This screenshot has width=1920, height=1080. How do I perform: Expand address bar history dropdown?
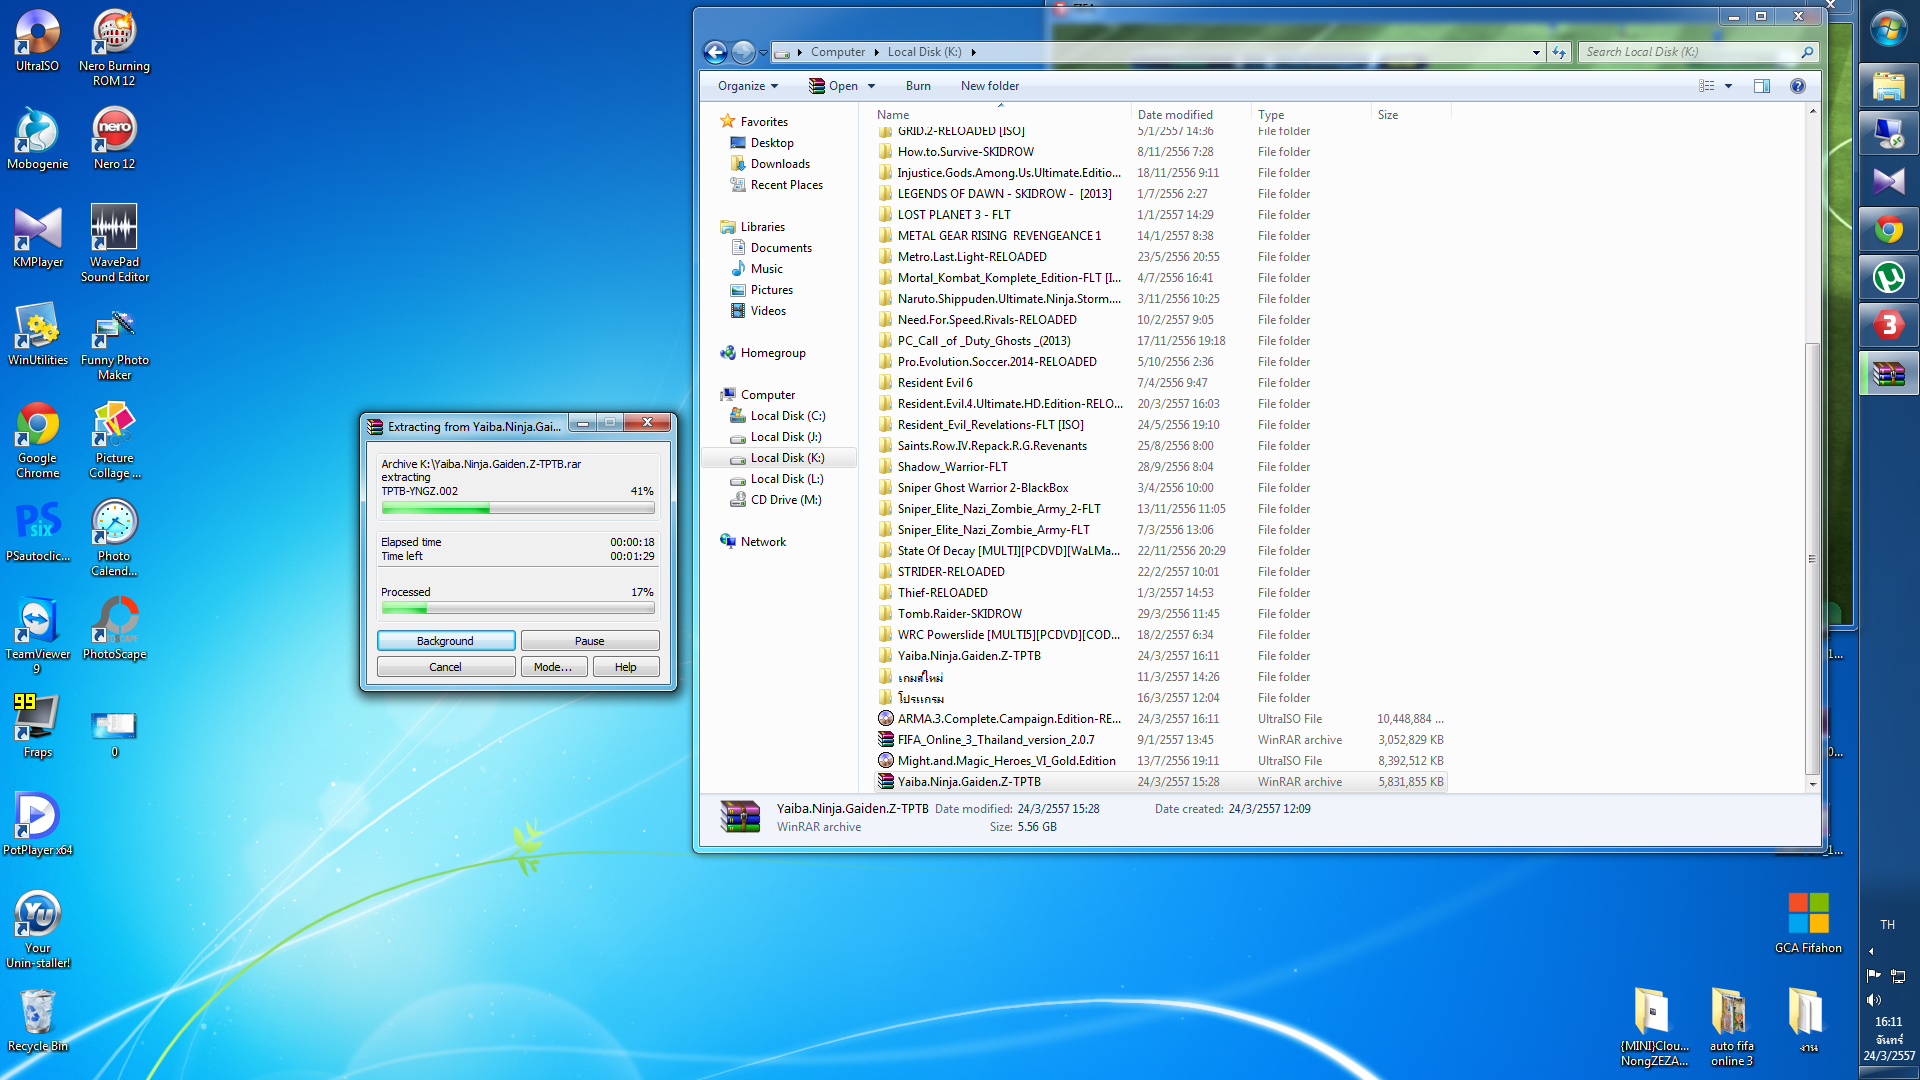coord(1536,52)
